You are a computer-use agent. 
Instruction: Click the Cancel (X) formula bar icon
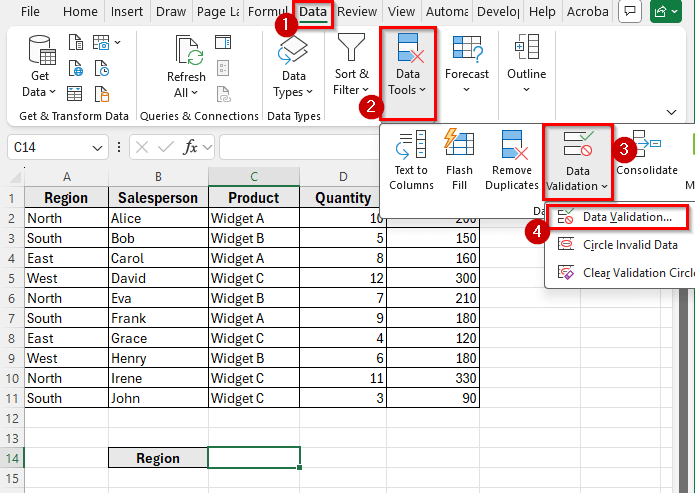pos(142,147)
